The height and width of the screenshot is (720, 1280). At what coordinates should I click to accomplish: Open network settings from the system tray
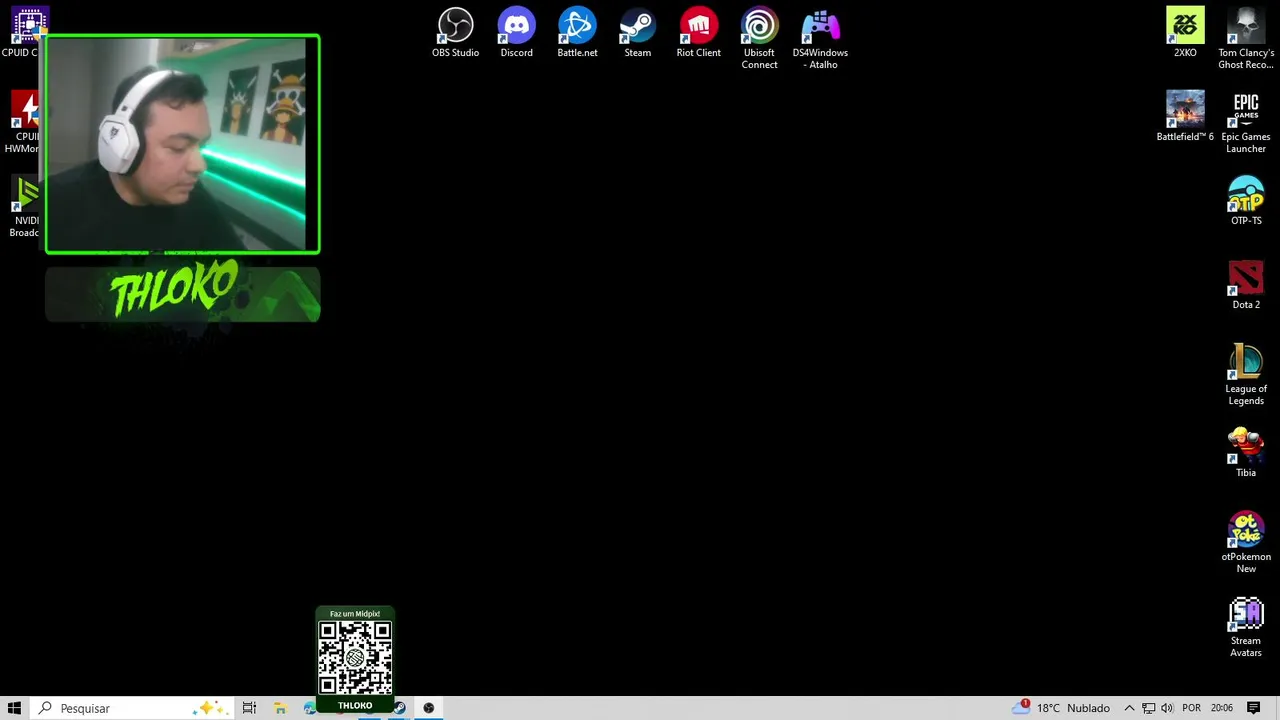point(1148,708)
